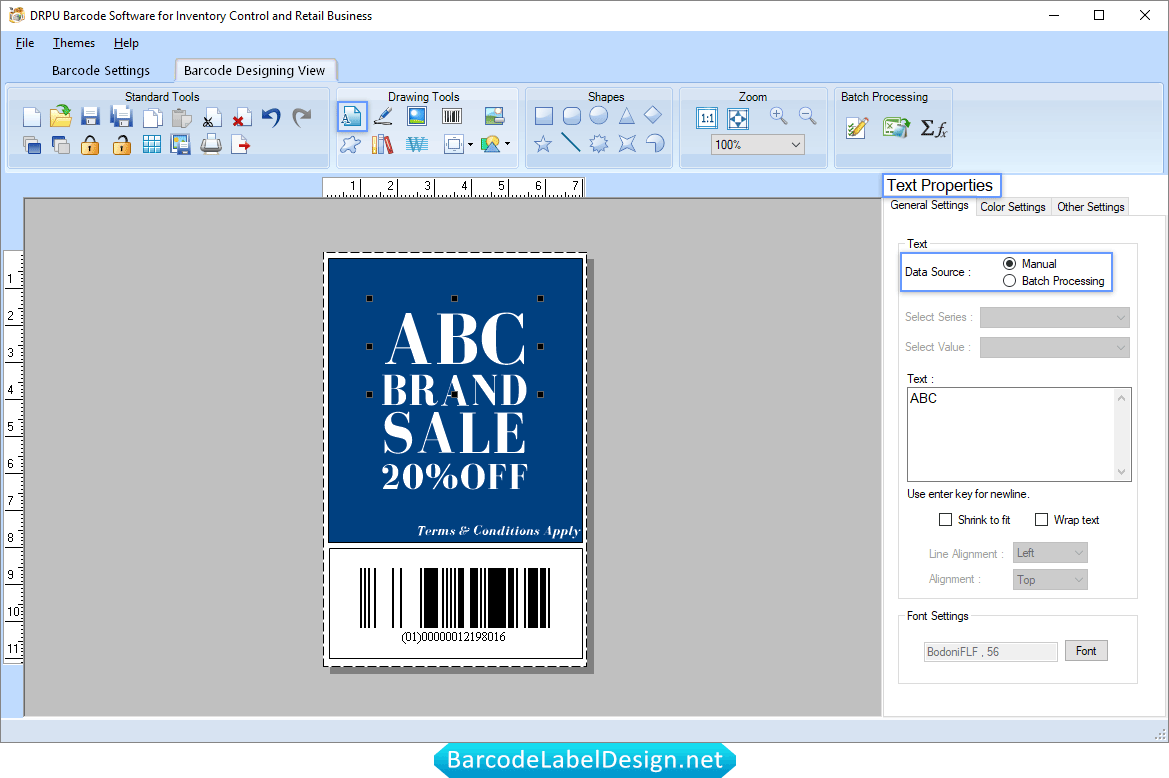Open the Alignment dropdown showing Top
Screen dimensions: 1169x778
1050,580
